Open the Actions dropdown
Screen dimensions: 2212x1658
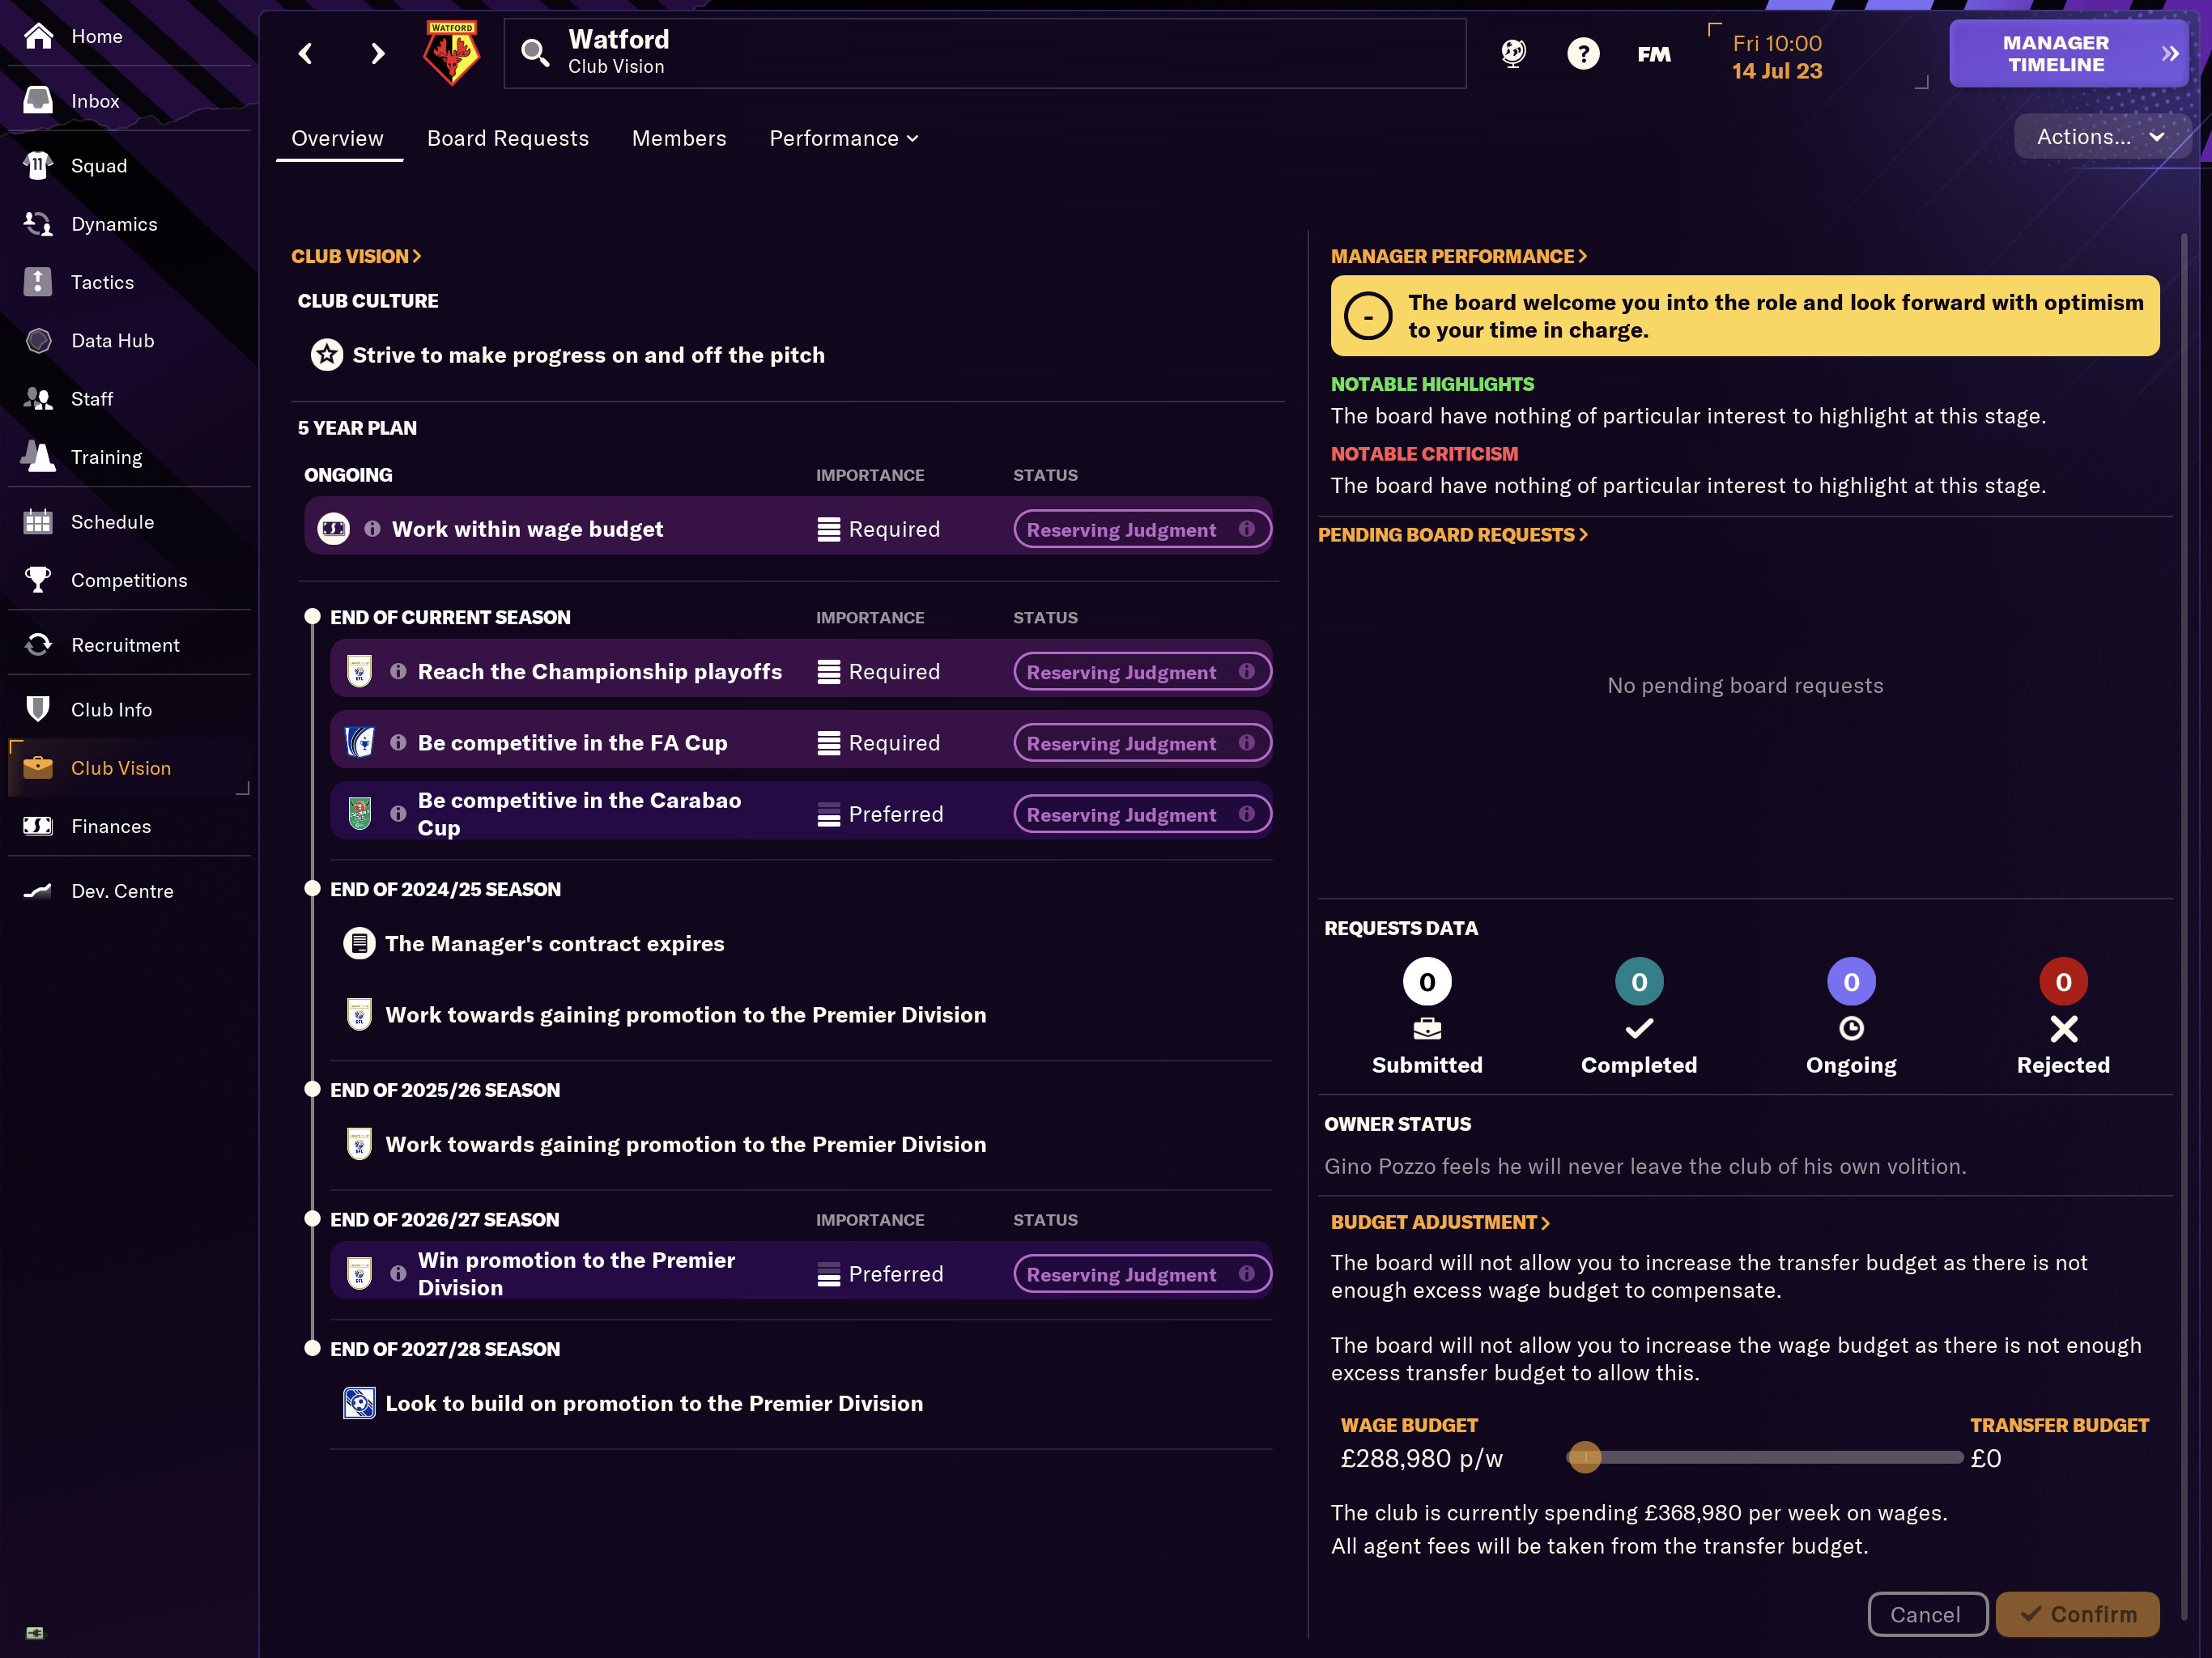click(2100, 137)
